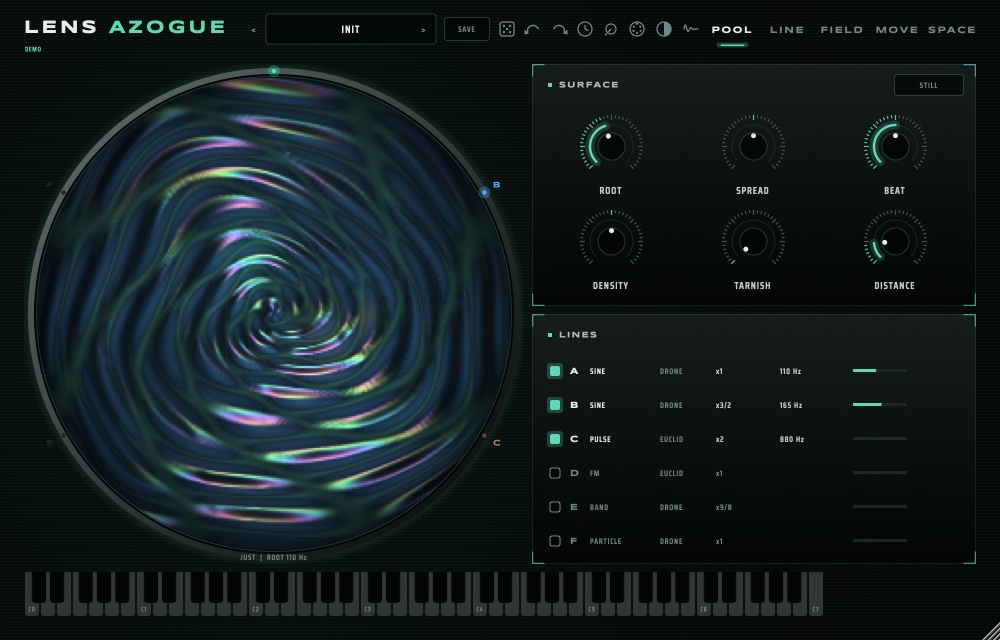Play the C1 key on keyboard
Image resolution: width=1000 pixels, height=640 pixels.
[x=143, y=609]
